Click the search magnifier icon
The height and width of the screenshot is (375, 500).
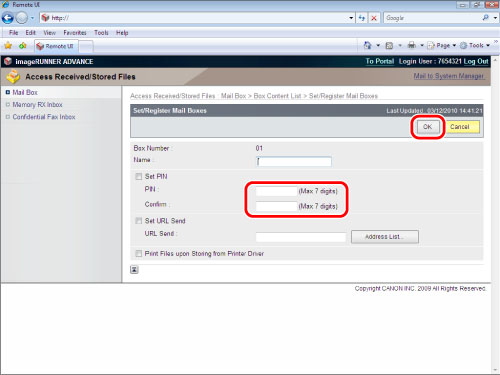[485, 18]
